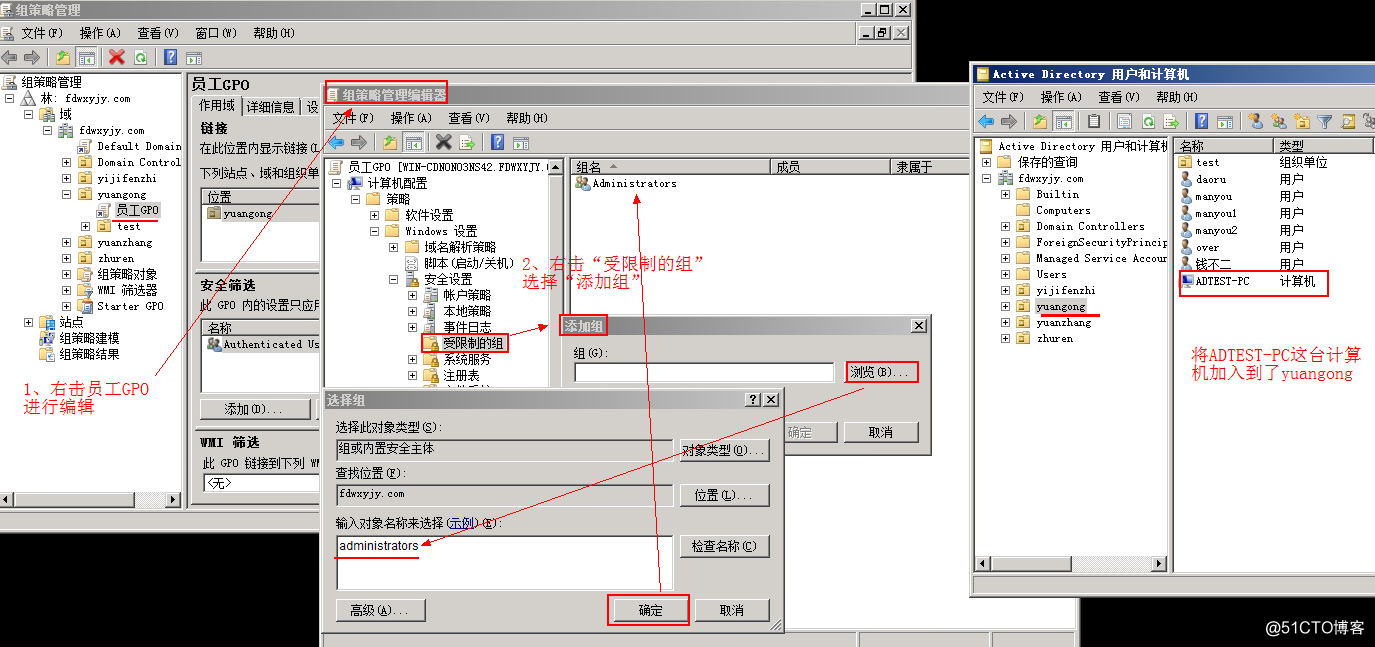Click Find objects icon in Active Directory toolbar
Image resolution: width=1375 pixels, height=647 pixels.
(1348, 122)
